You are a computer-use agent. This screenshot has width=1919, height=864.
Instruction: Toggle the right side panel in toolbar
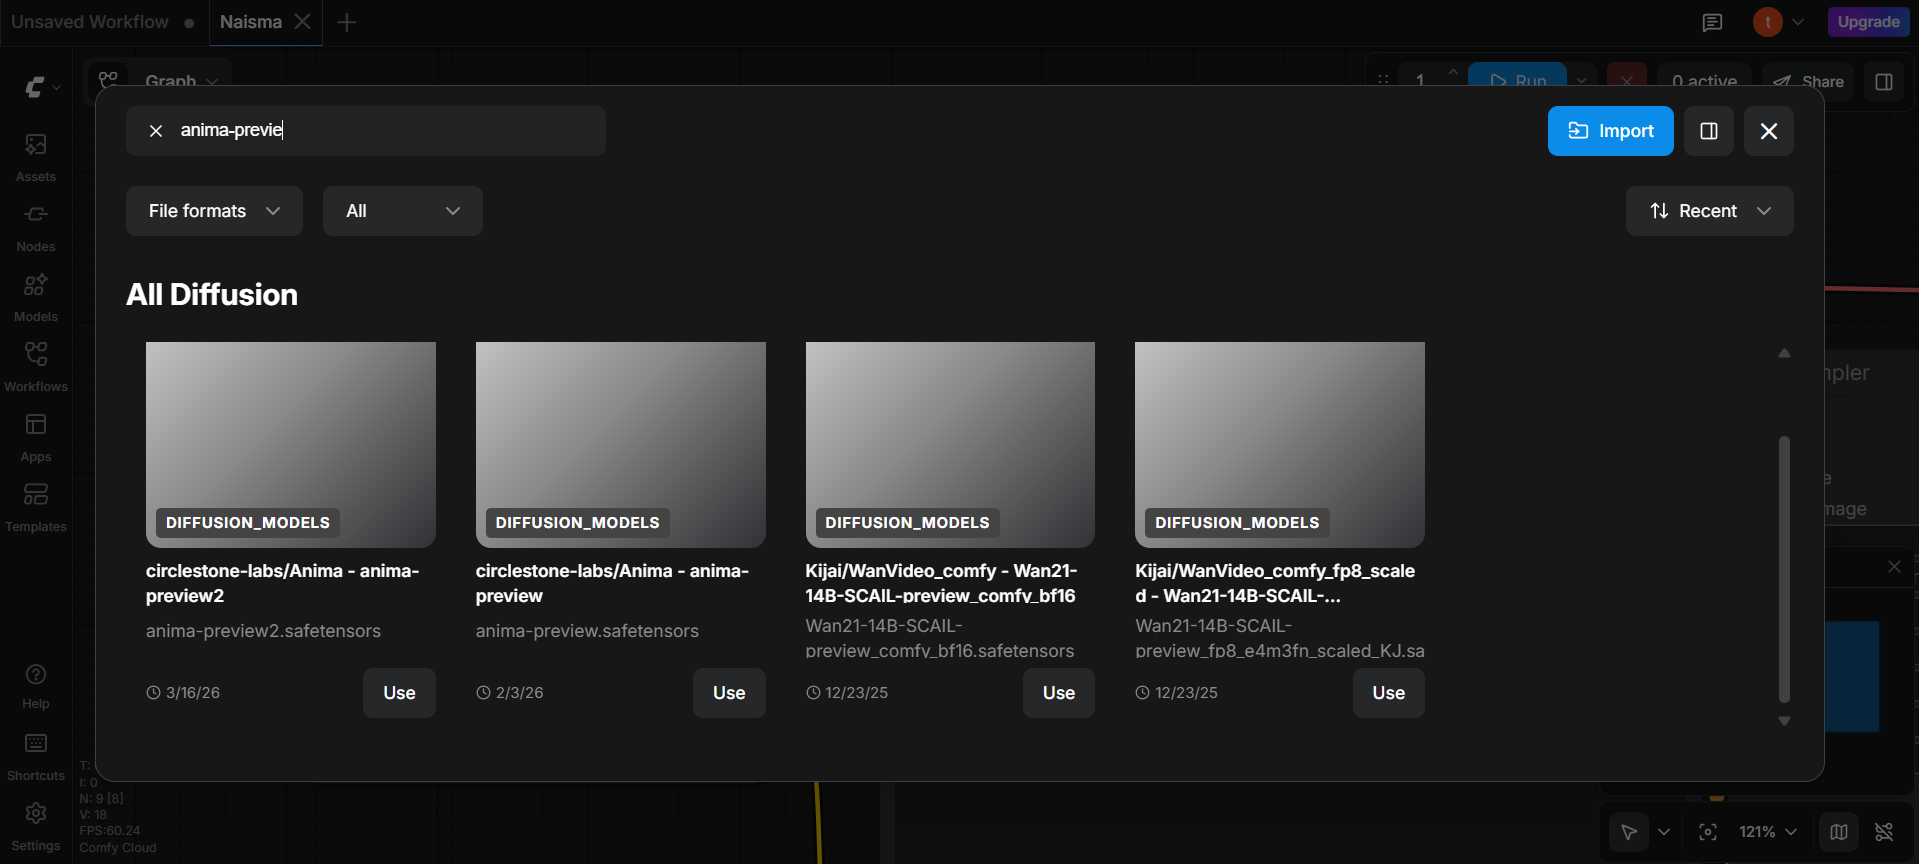click(x=1884, y=82)
